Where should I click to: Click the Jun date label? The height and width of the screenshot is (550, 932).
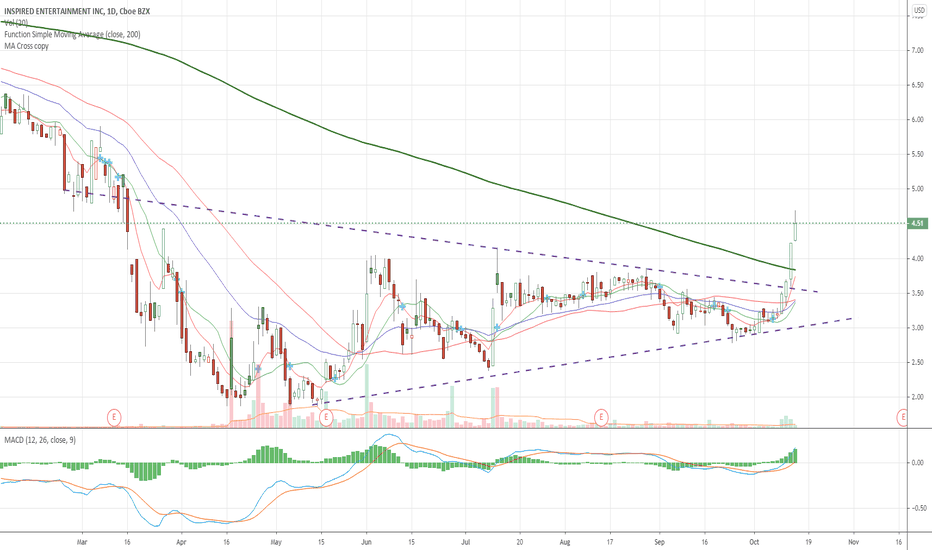pos(366,542)
